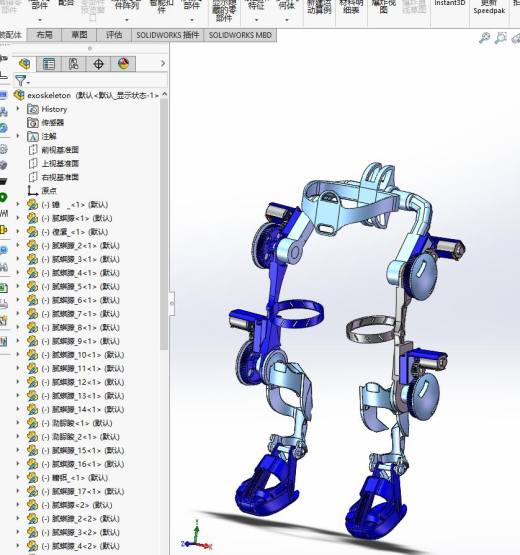Image resolution: width=520 pixels, height=555 pixels.
Task: Open the SOLIDWORKS MBD tab
Action: tap(240, 35)
